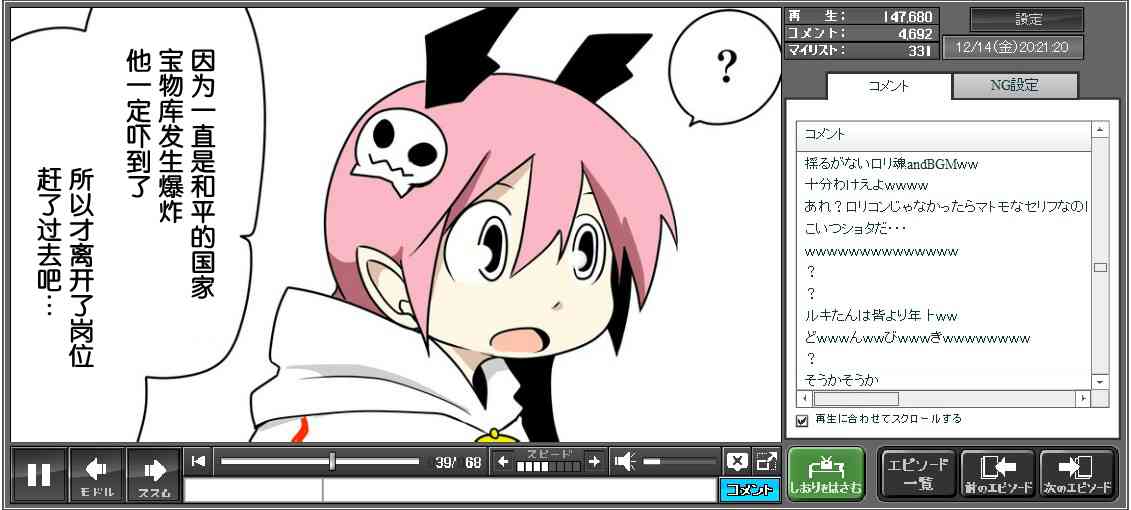Click the comment text input field

[518, 490]
